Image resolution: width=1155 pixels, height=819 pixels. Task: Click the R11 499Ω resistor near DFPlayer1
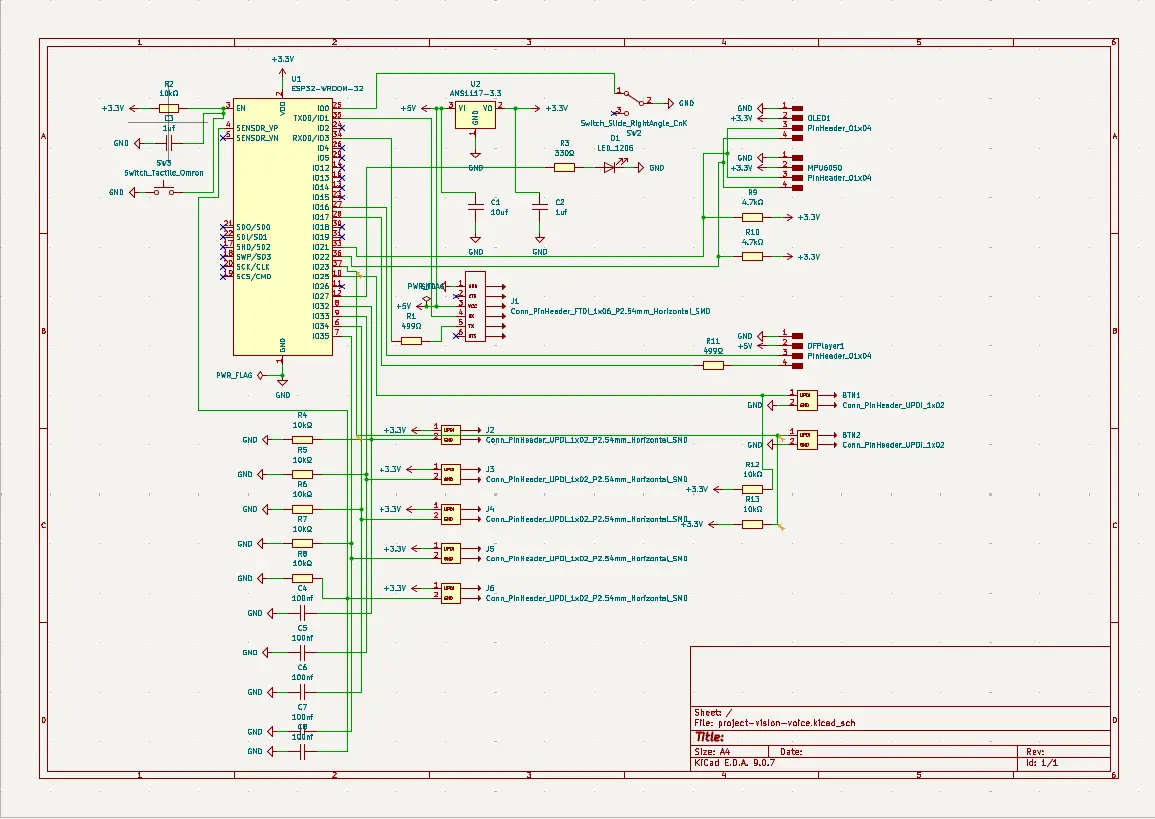point(713,365)
